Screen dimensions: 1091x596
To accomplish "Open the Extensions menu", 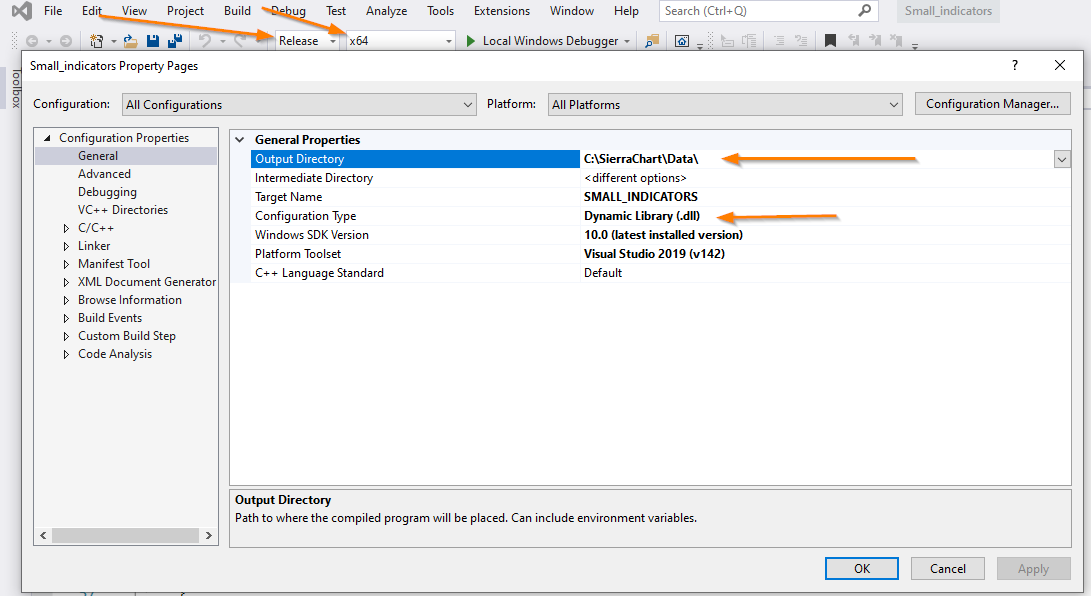I will coord(502,10).
